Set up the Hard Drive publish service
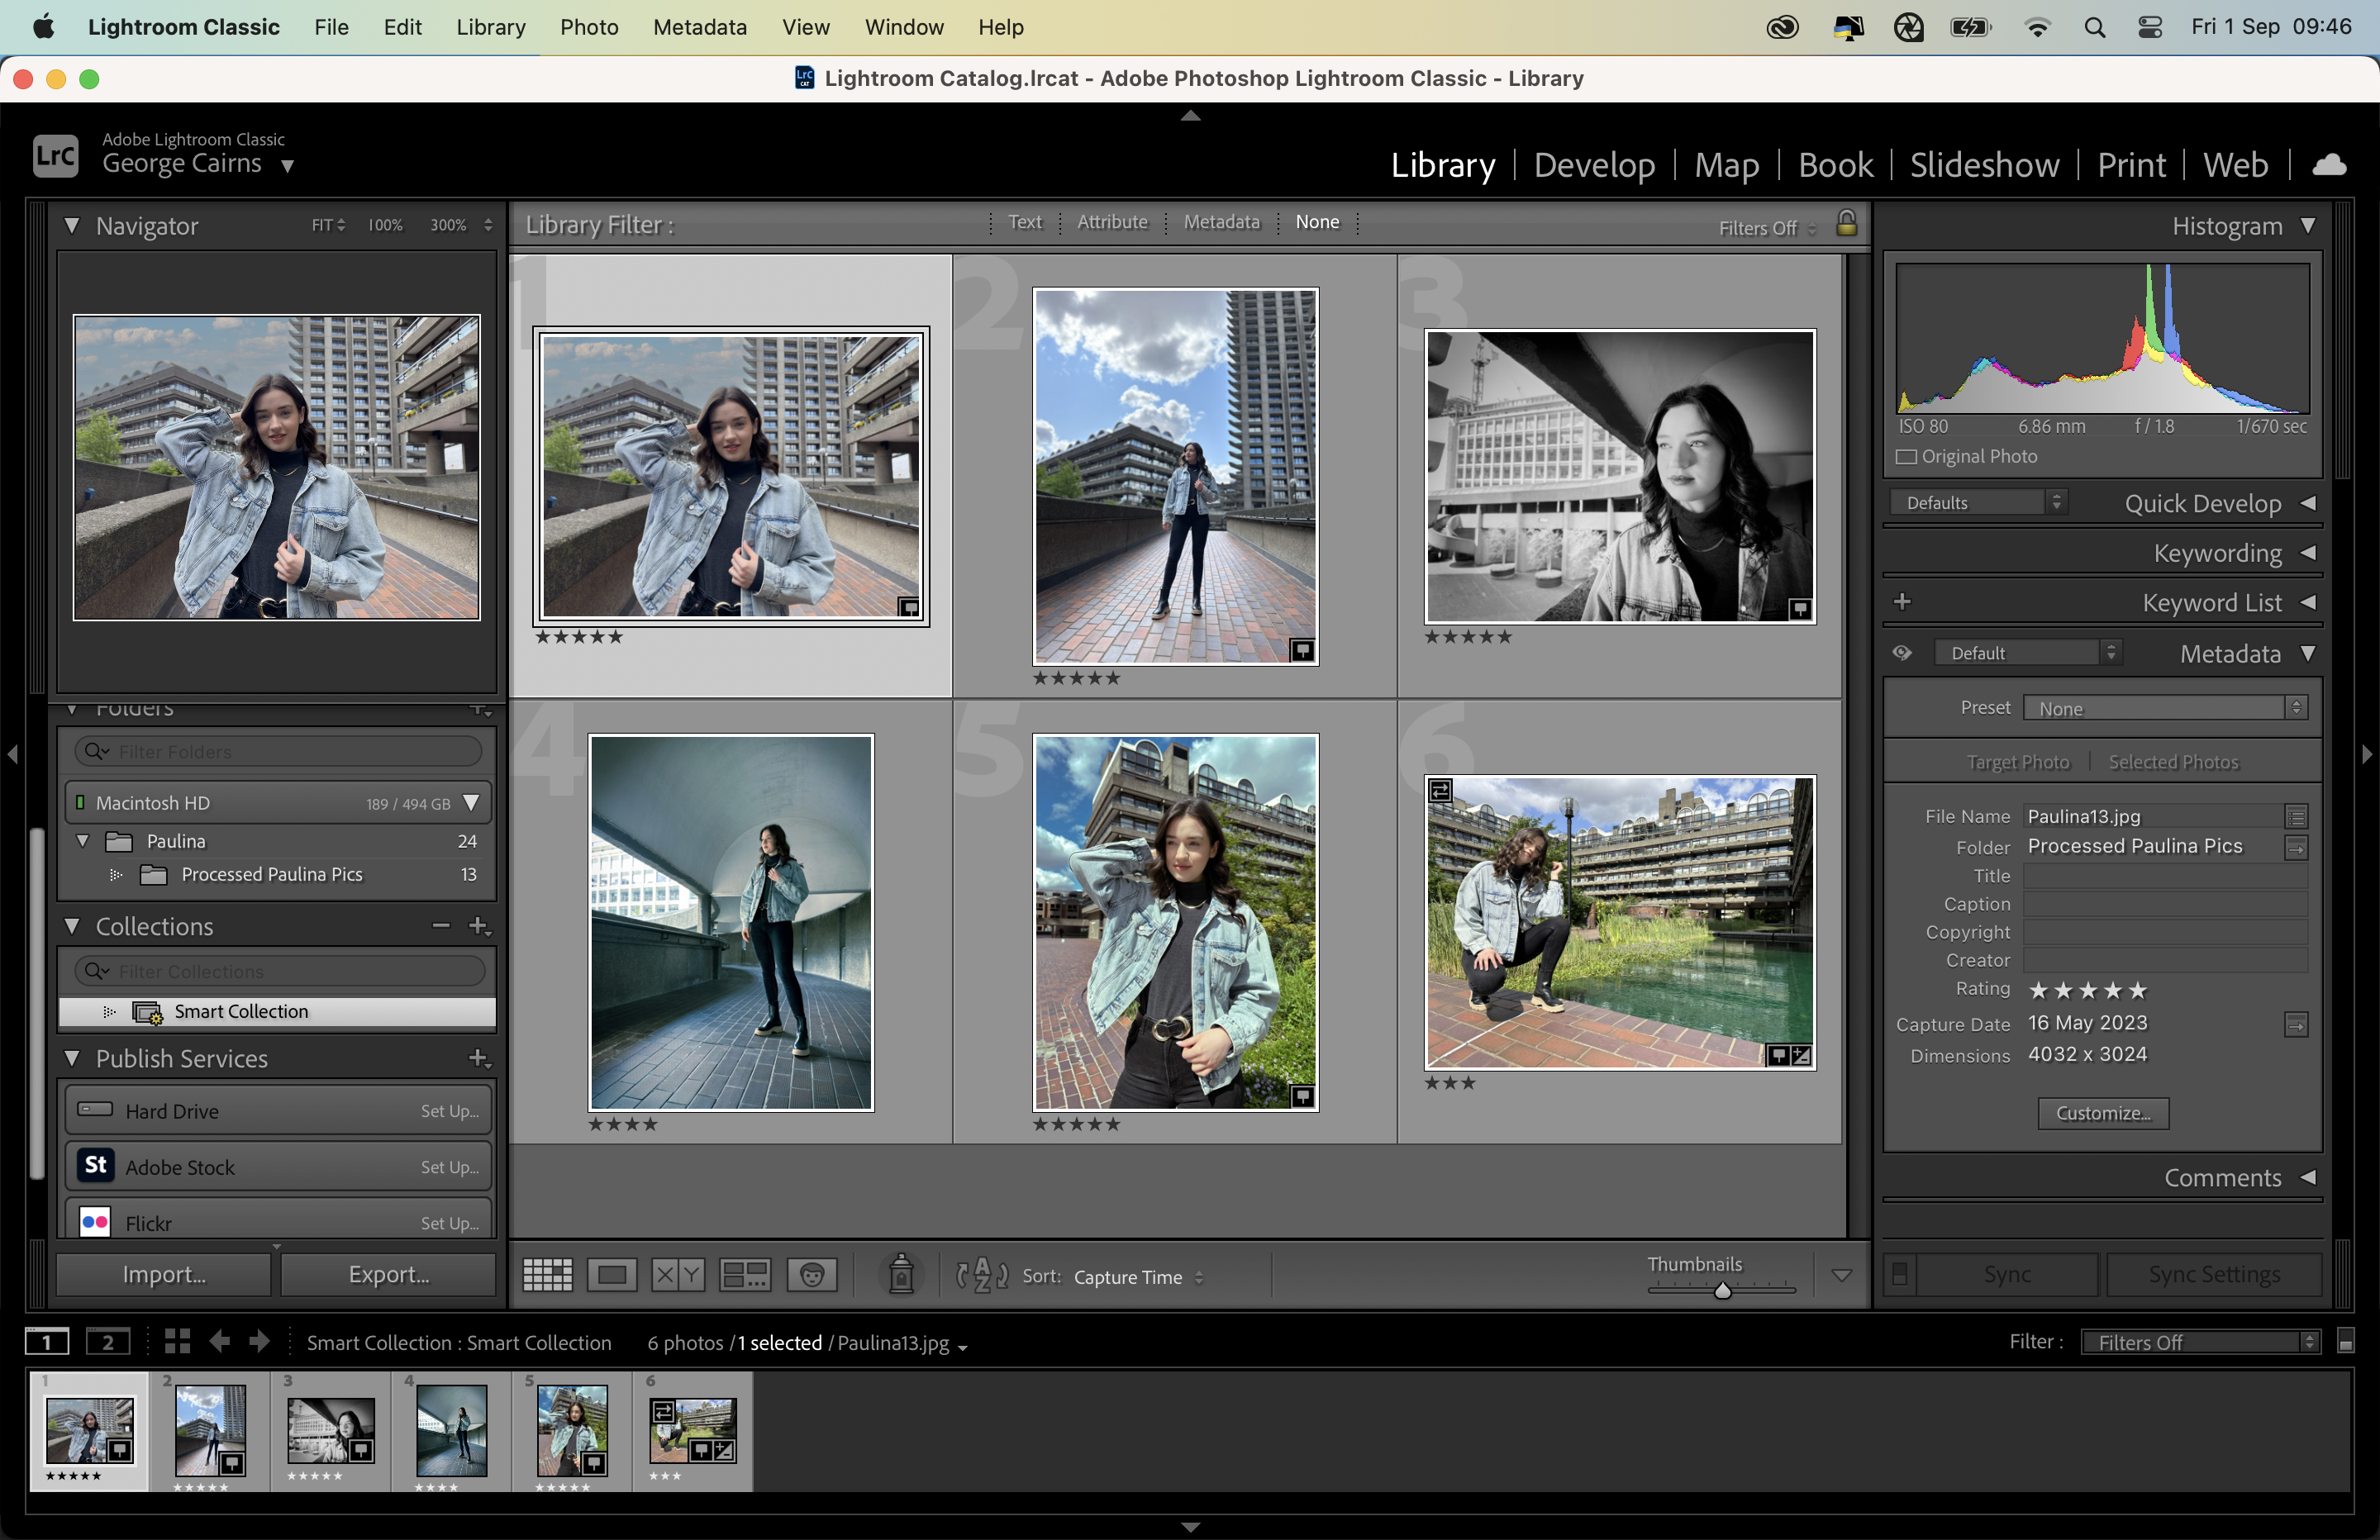 [x=449, y=1111]
